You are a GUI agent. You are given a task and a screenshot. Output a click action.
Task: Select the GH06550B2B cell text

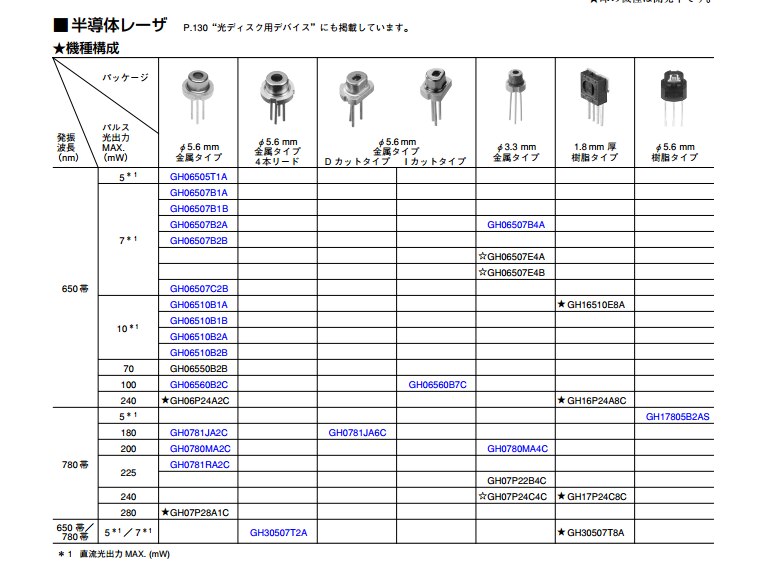click(198, 368)
